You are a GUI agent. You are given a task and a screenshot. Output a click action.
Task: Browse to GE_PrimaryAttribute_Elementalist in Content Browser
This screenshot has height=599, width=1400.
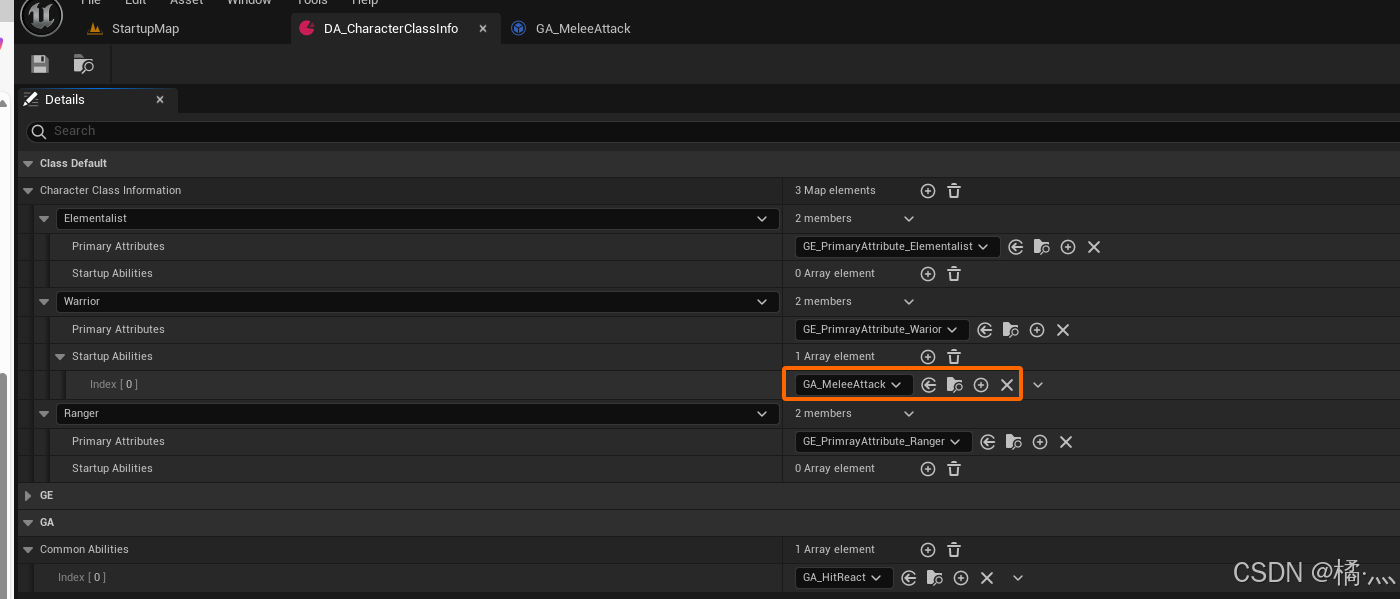pos(1042,246)
